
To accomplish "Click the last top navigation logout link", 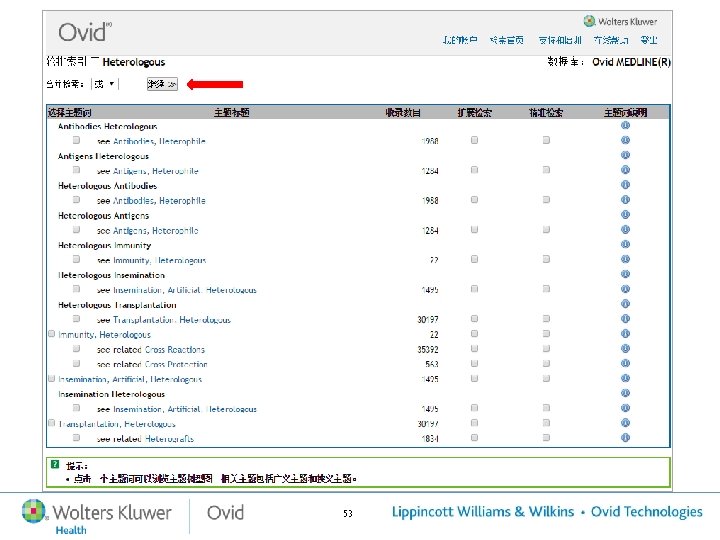I will point(649,40).
